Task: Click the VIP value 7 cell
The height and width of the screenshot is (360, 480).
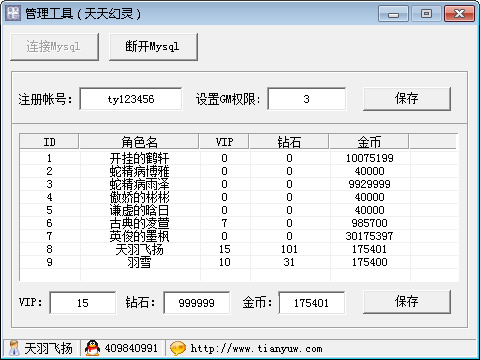Action: click(x=224, y=223)
